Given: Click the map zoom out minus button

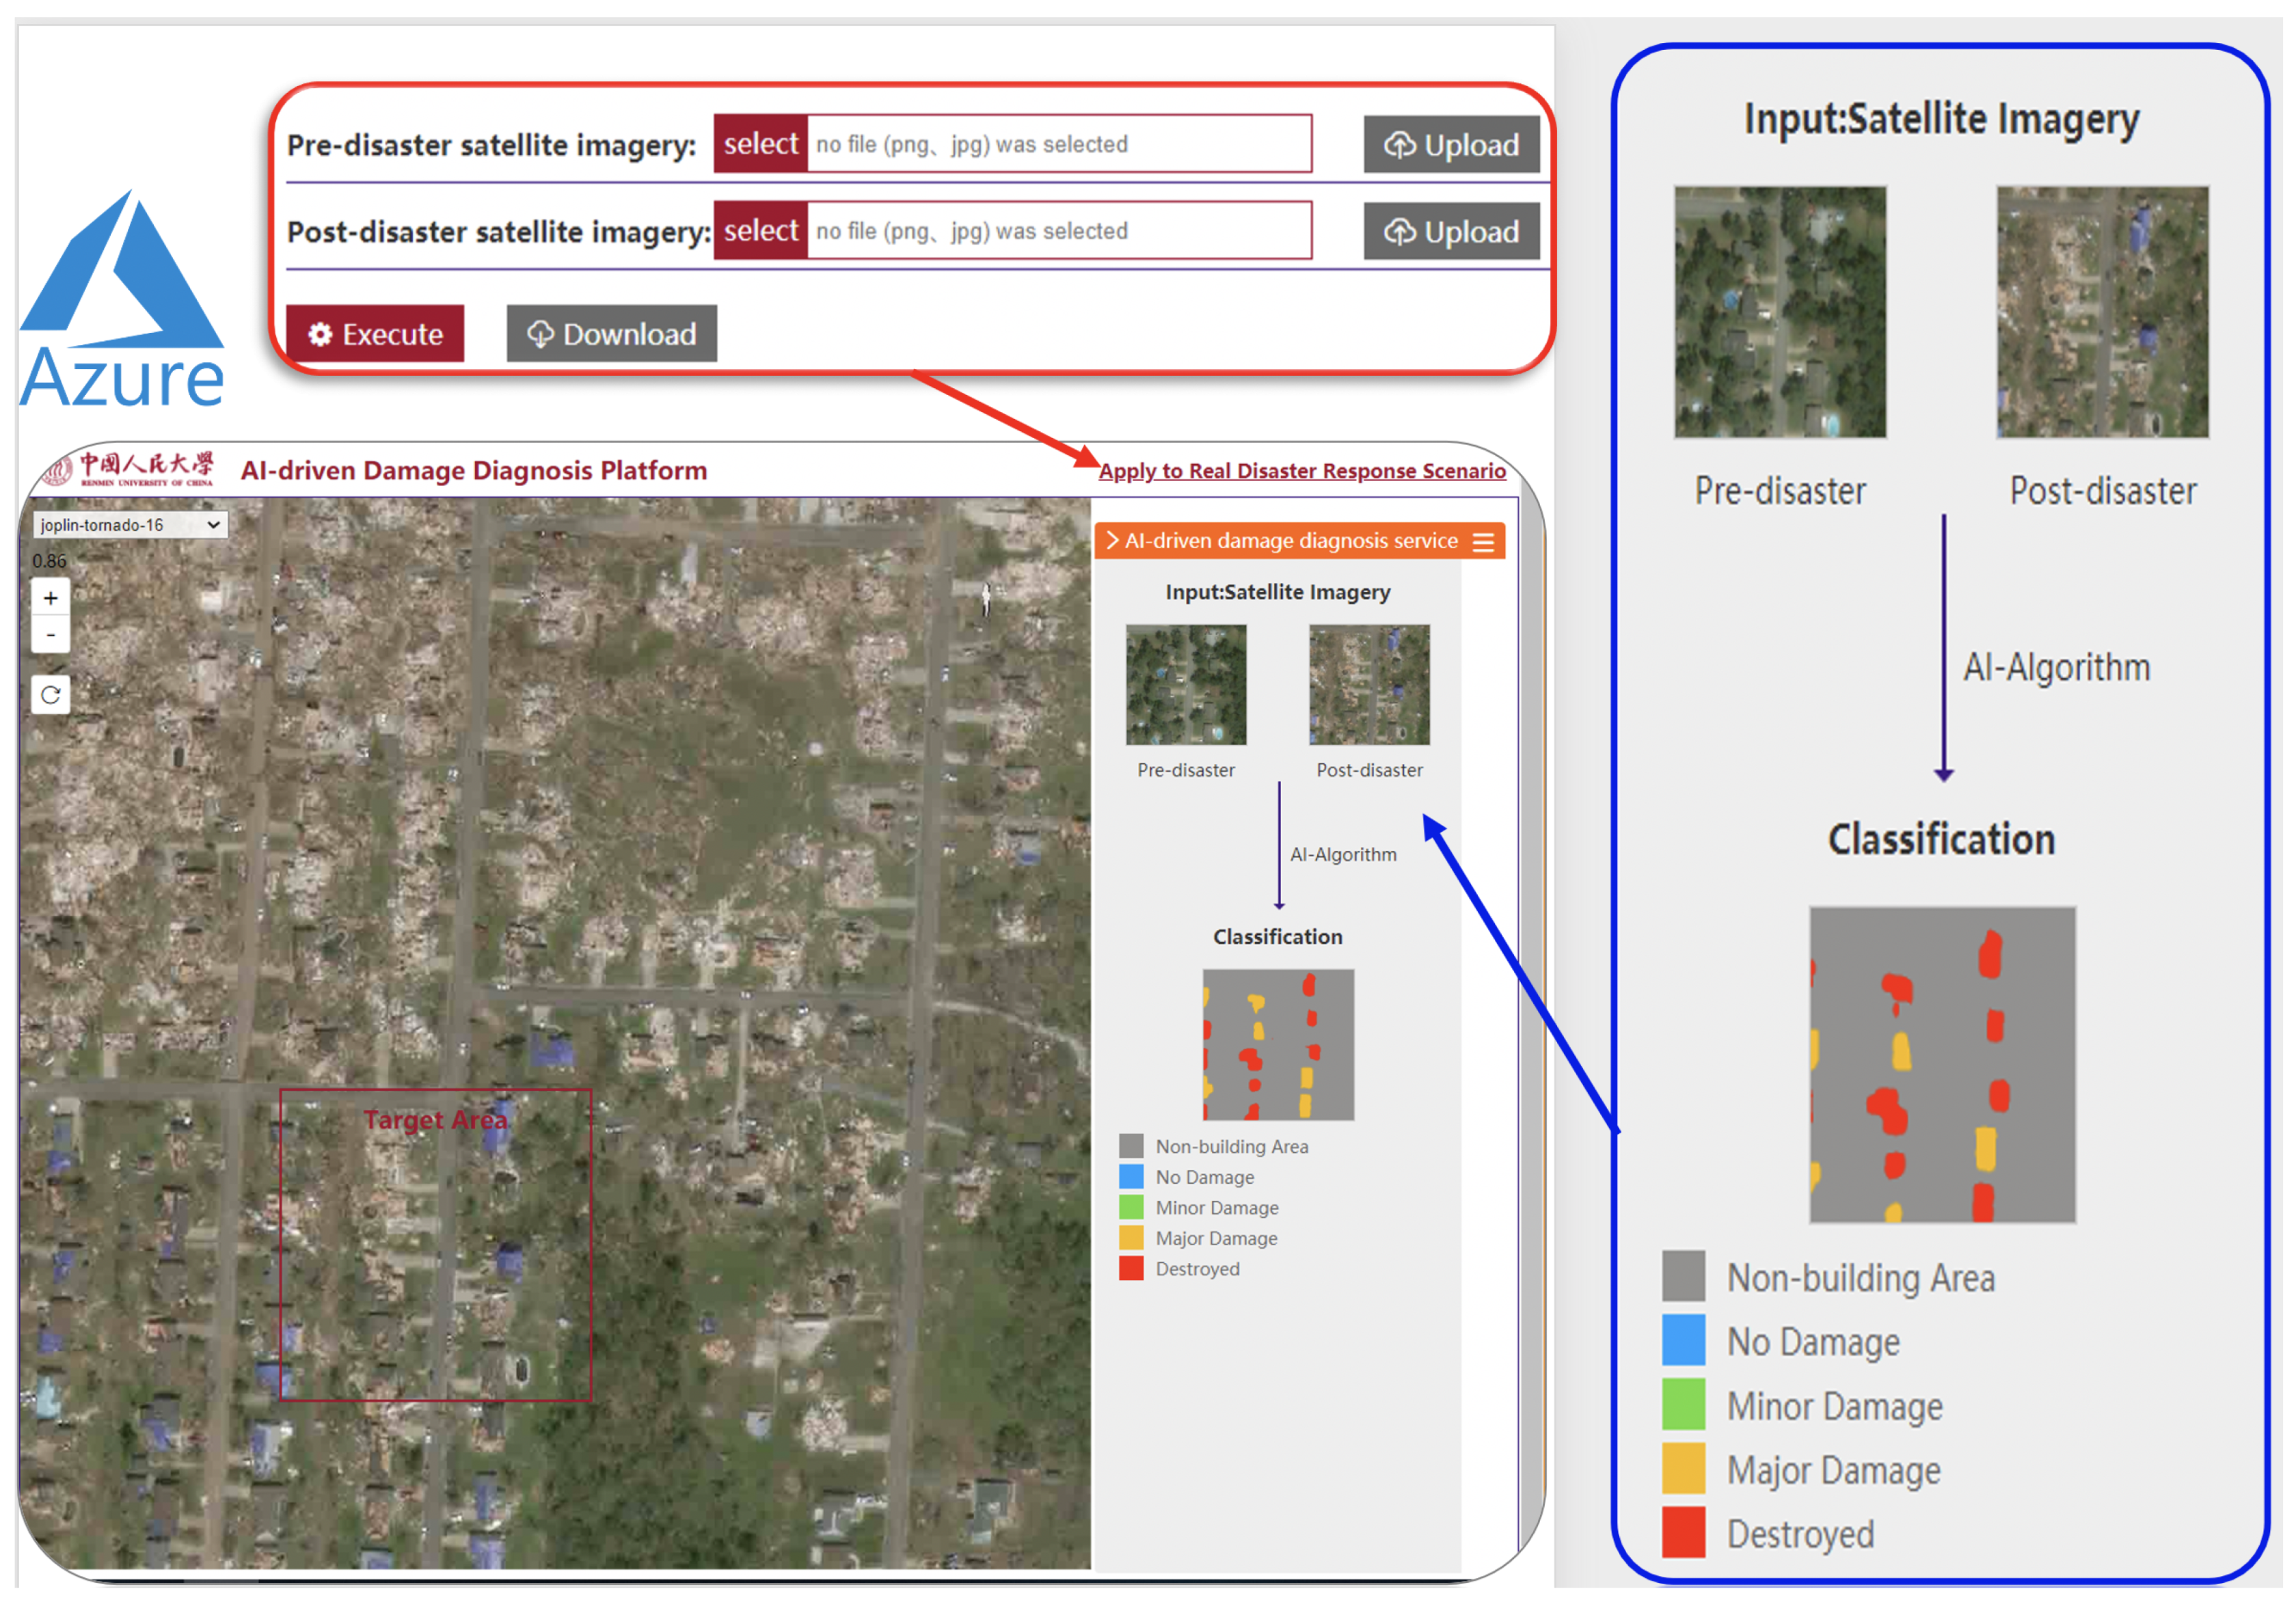Looking at the screenshot, I should click(50, 635).
